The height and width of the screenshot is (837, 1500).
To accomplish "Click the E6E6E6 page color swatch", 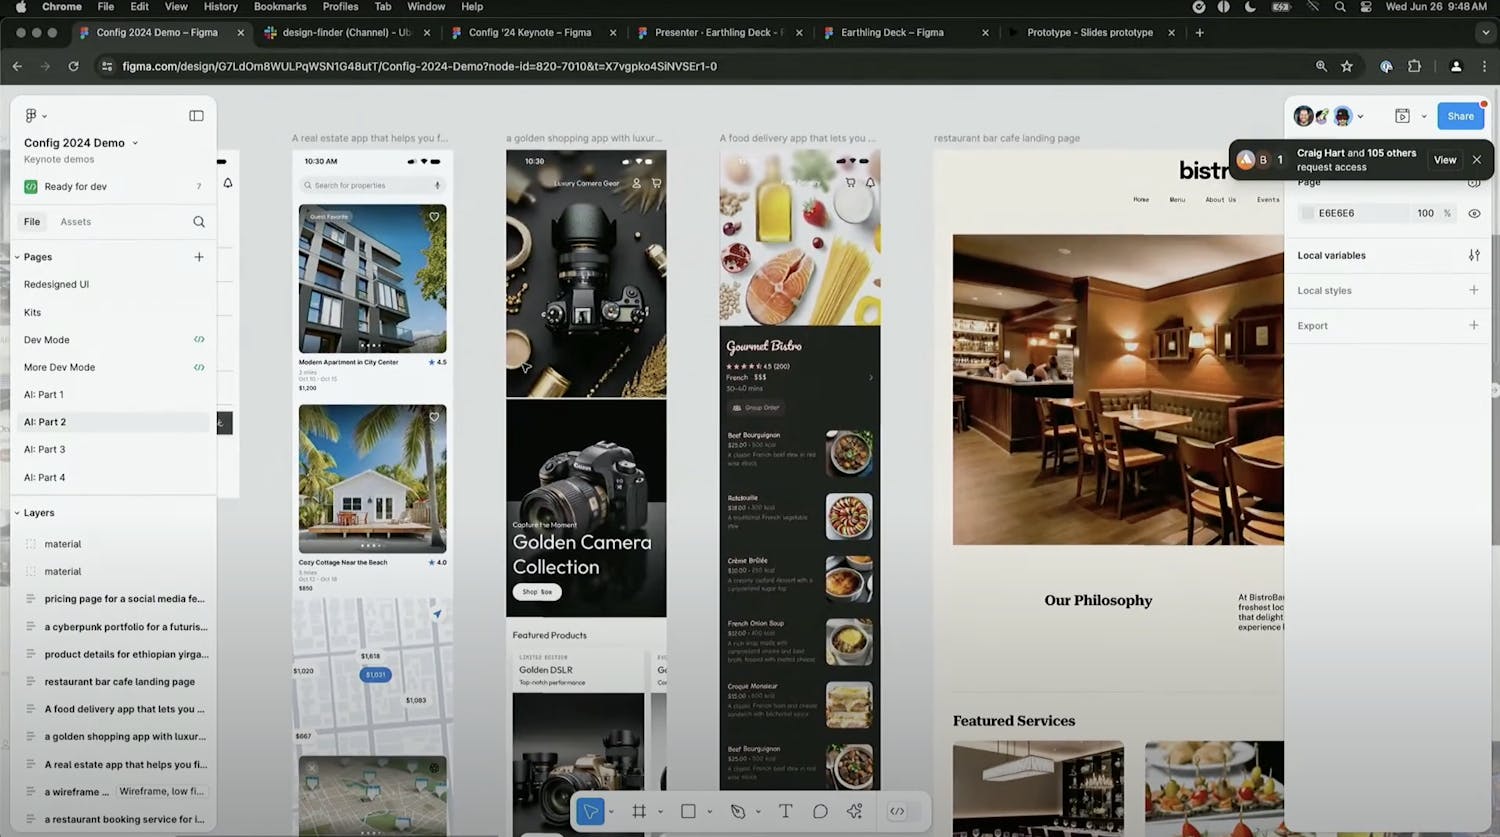I will pyautogui.click(x=1307, y=213).
